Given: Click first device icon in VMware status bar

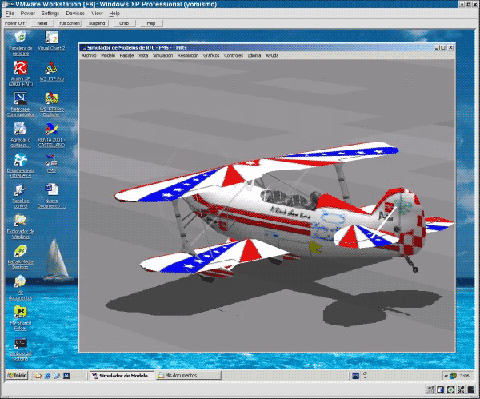Looking at the screenshot, I should (x=431, y=389).
